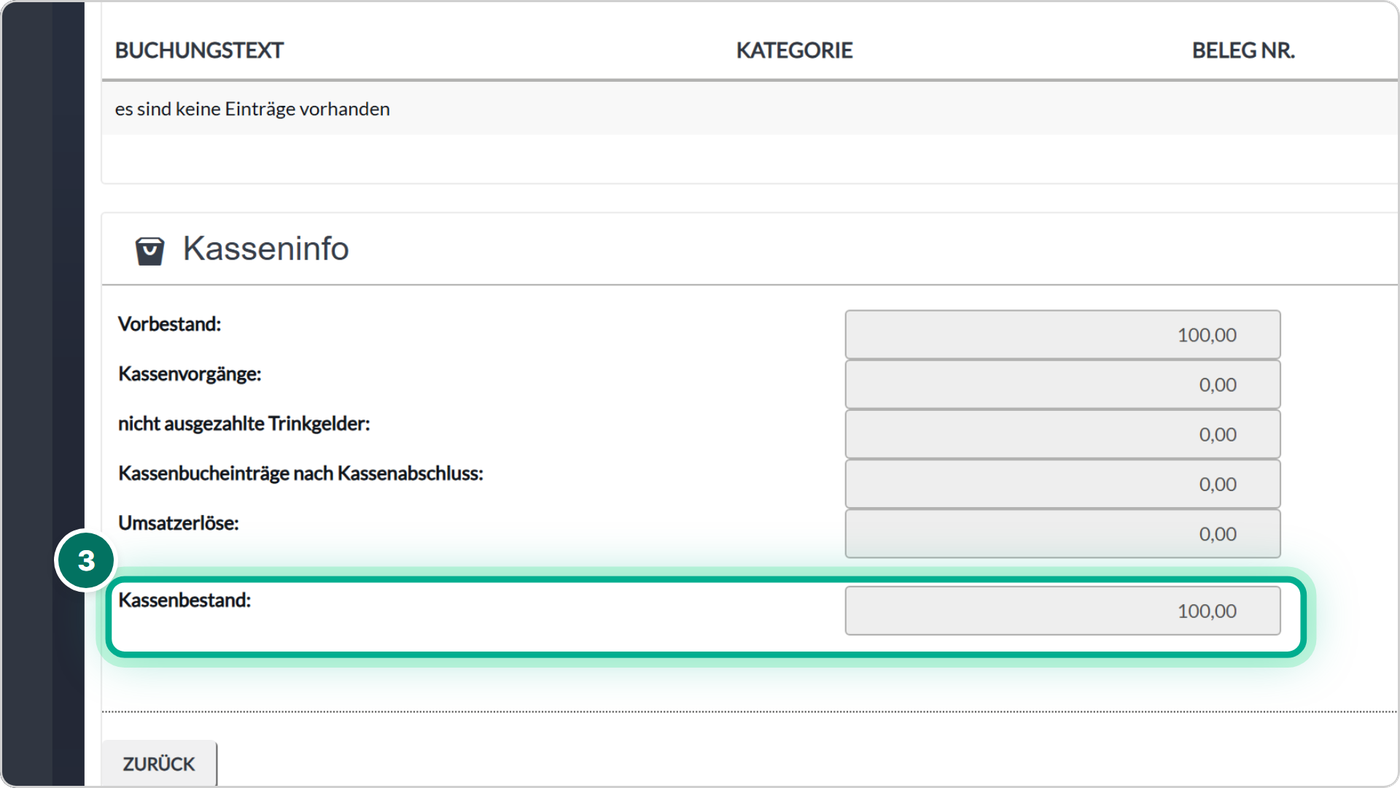Click the Kassenvorgänge label
Screen dimensions: 1400x788
tap(189, 374)
